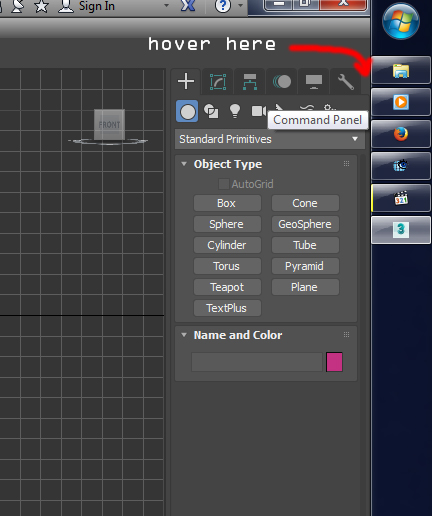Switch to the Modify panel tab
The width and height of the screenshot is (432, 516).
coord(218,82)
